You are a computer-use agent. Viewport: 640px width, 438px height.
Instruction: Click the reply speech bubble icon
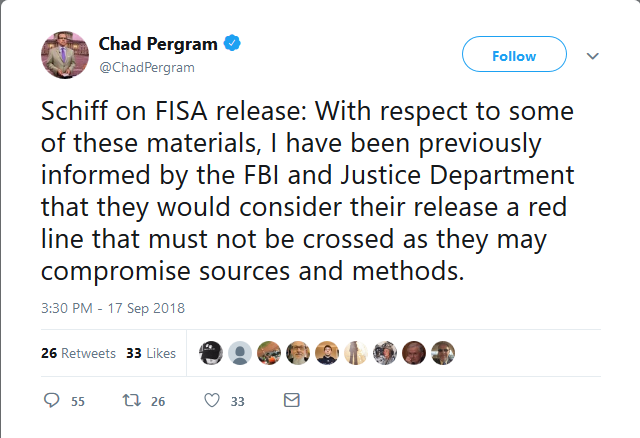pos(51,400)
